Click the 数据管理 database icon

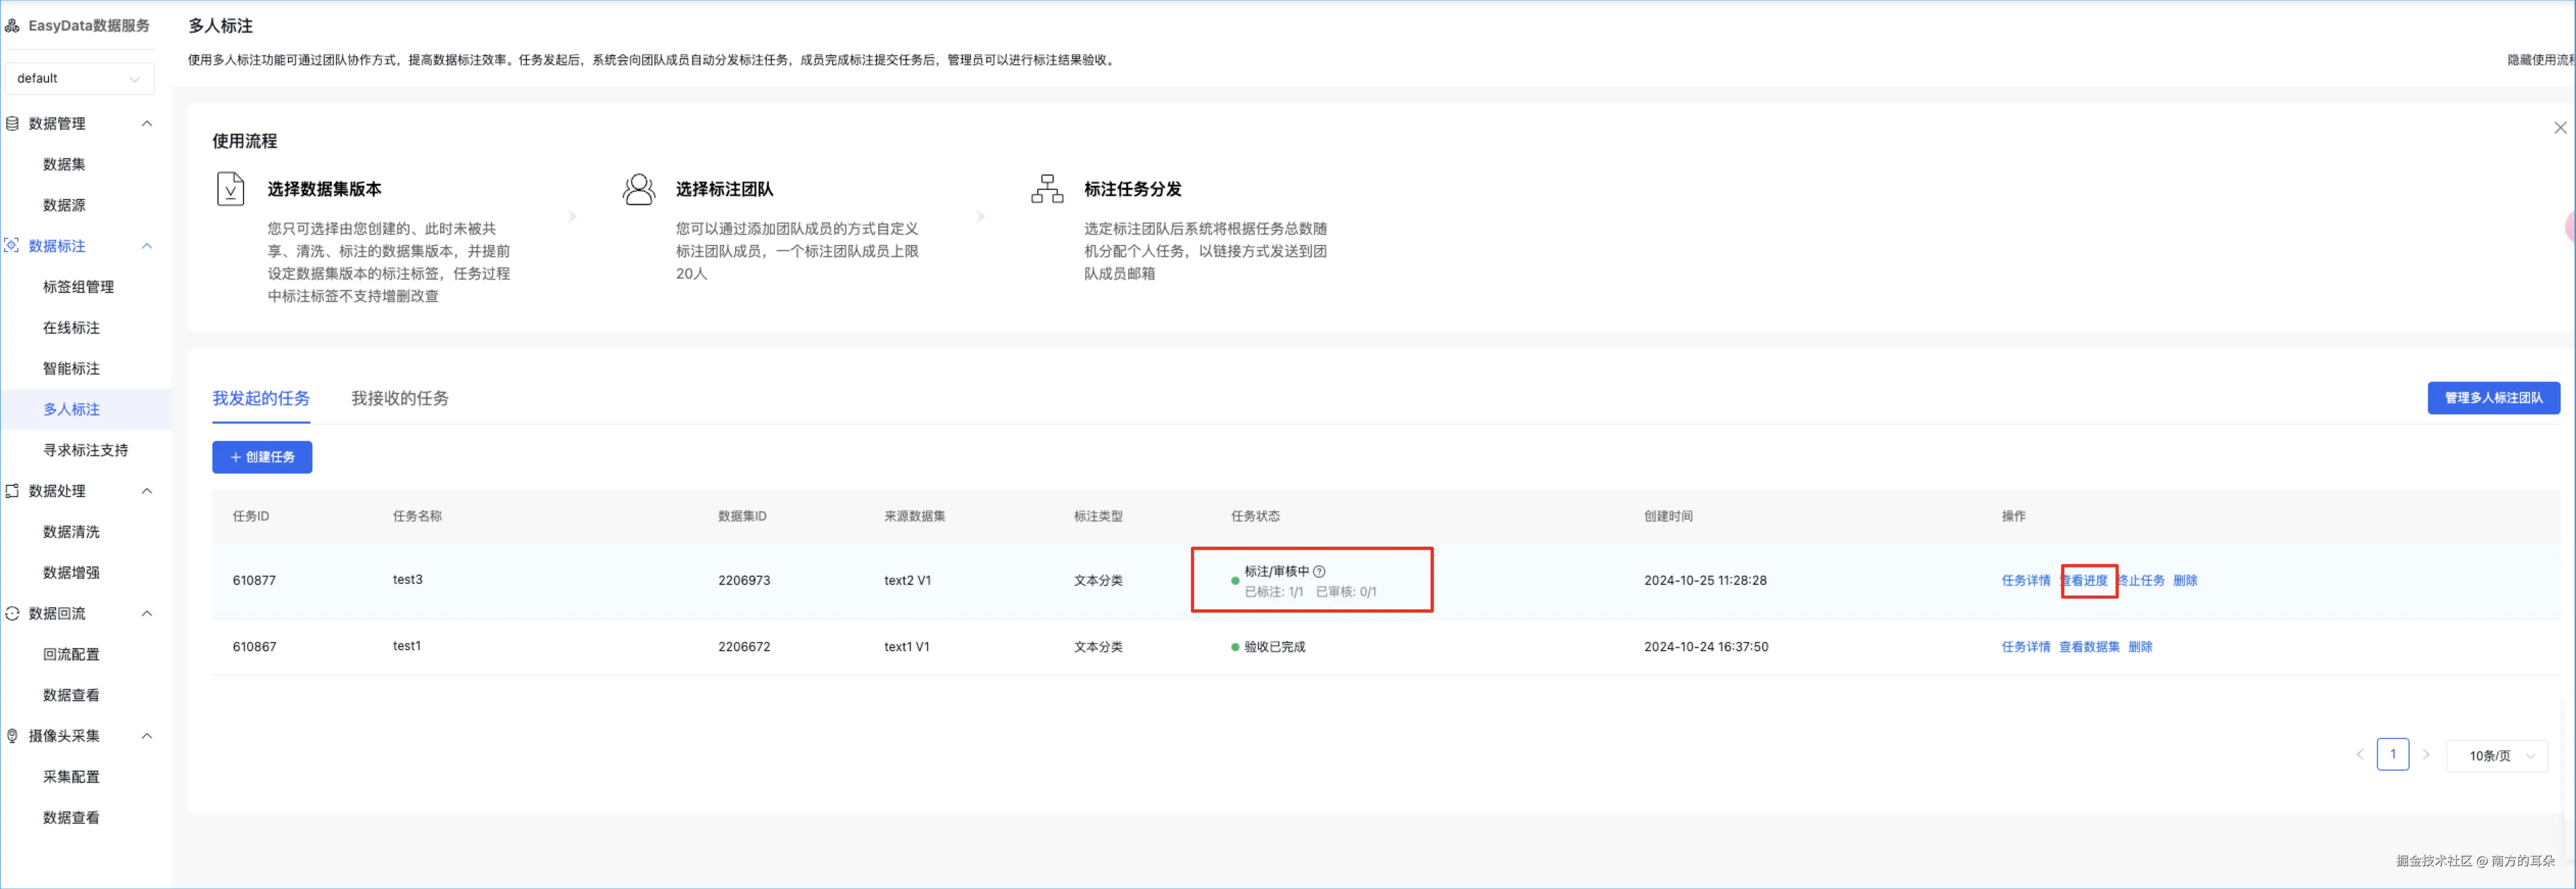(x=12, y=124)
